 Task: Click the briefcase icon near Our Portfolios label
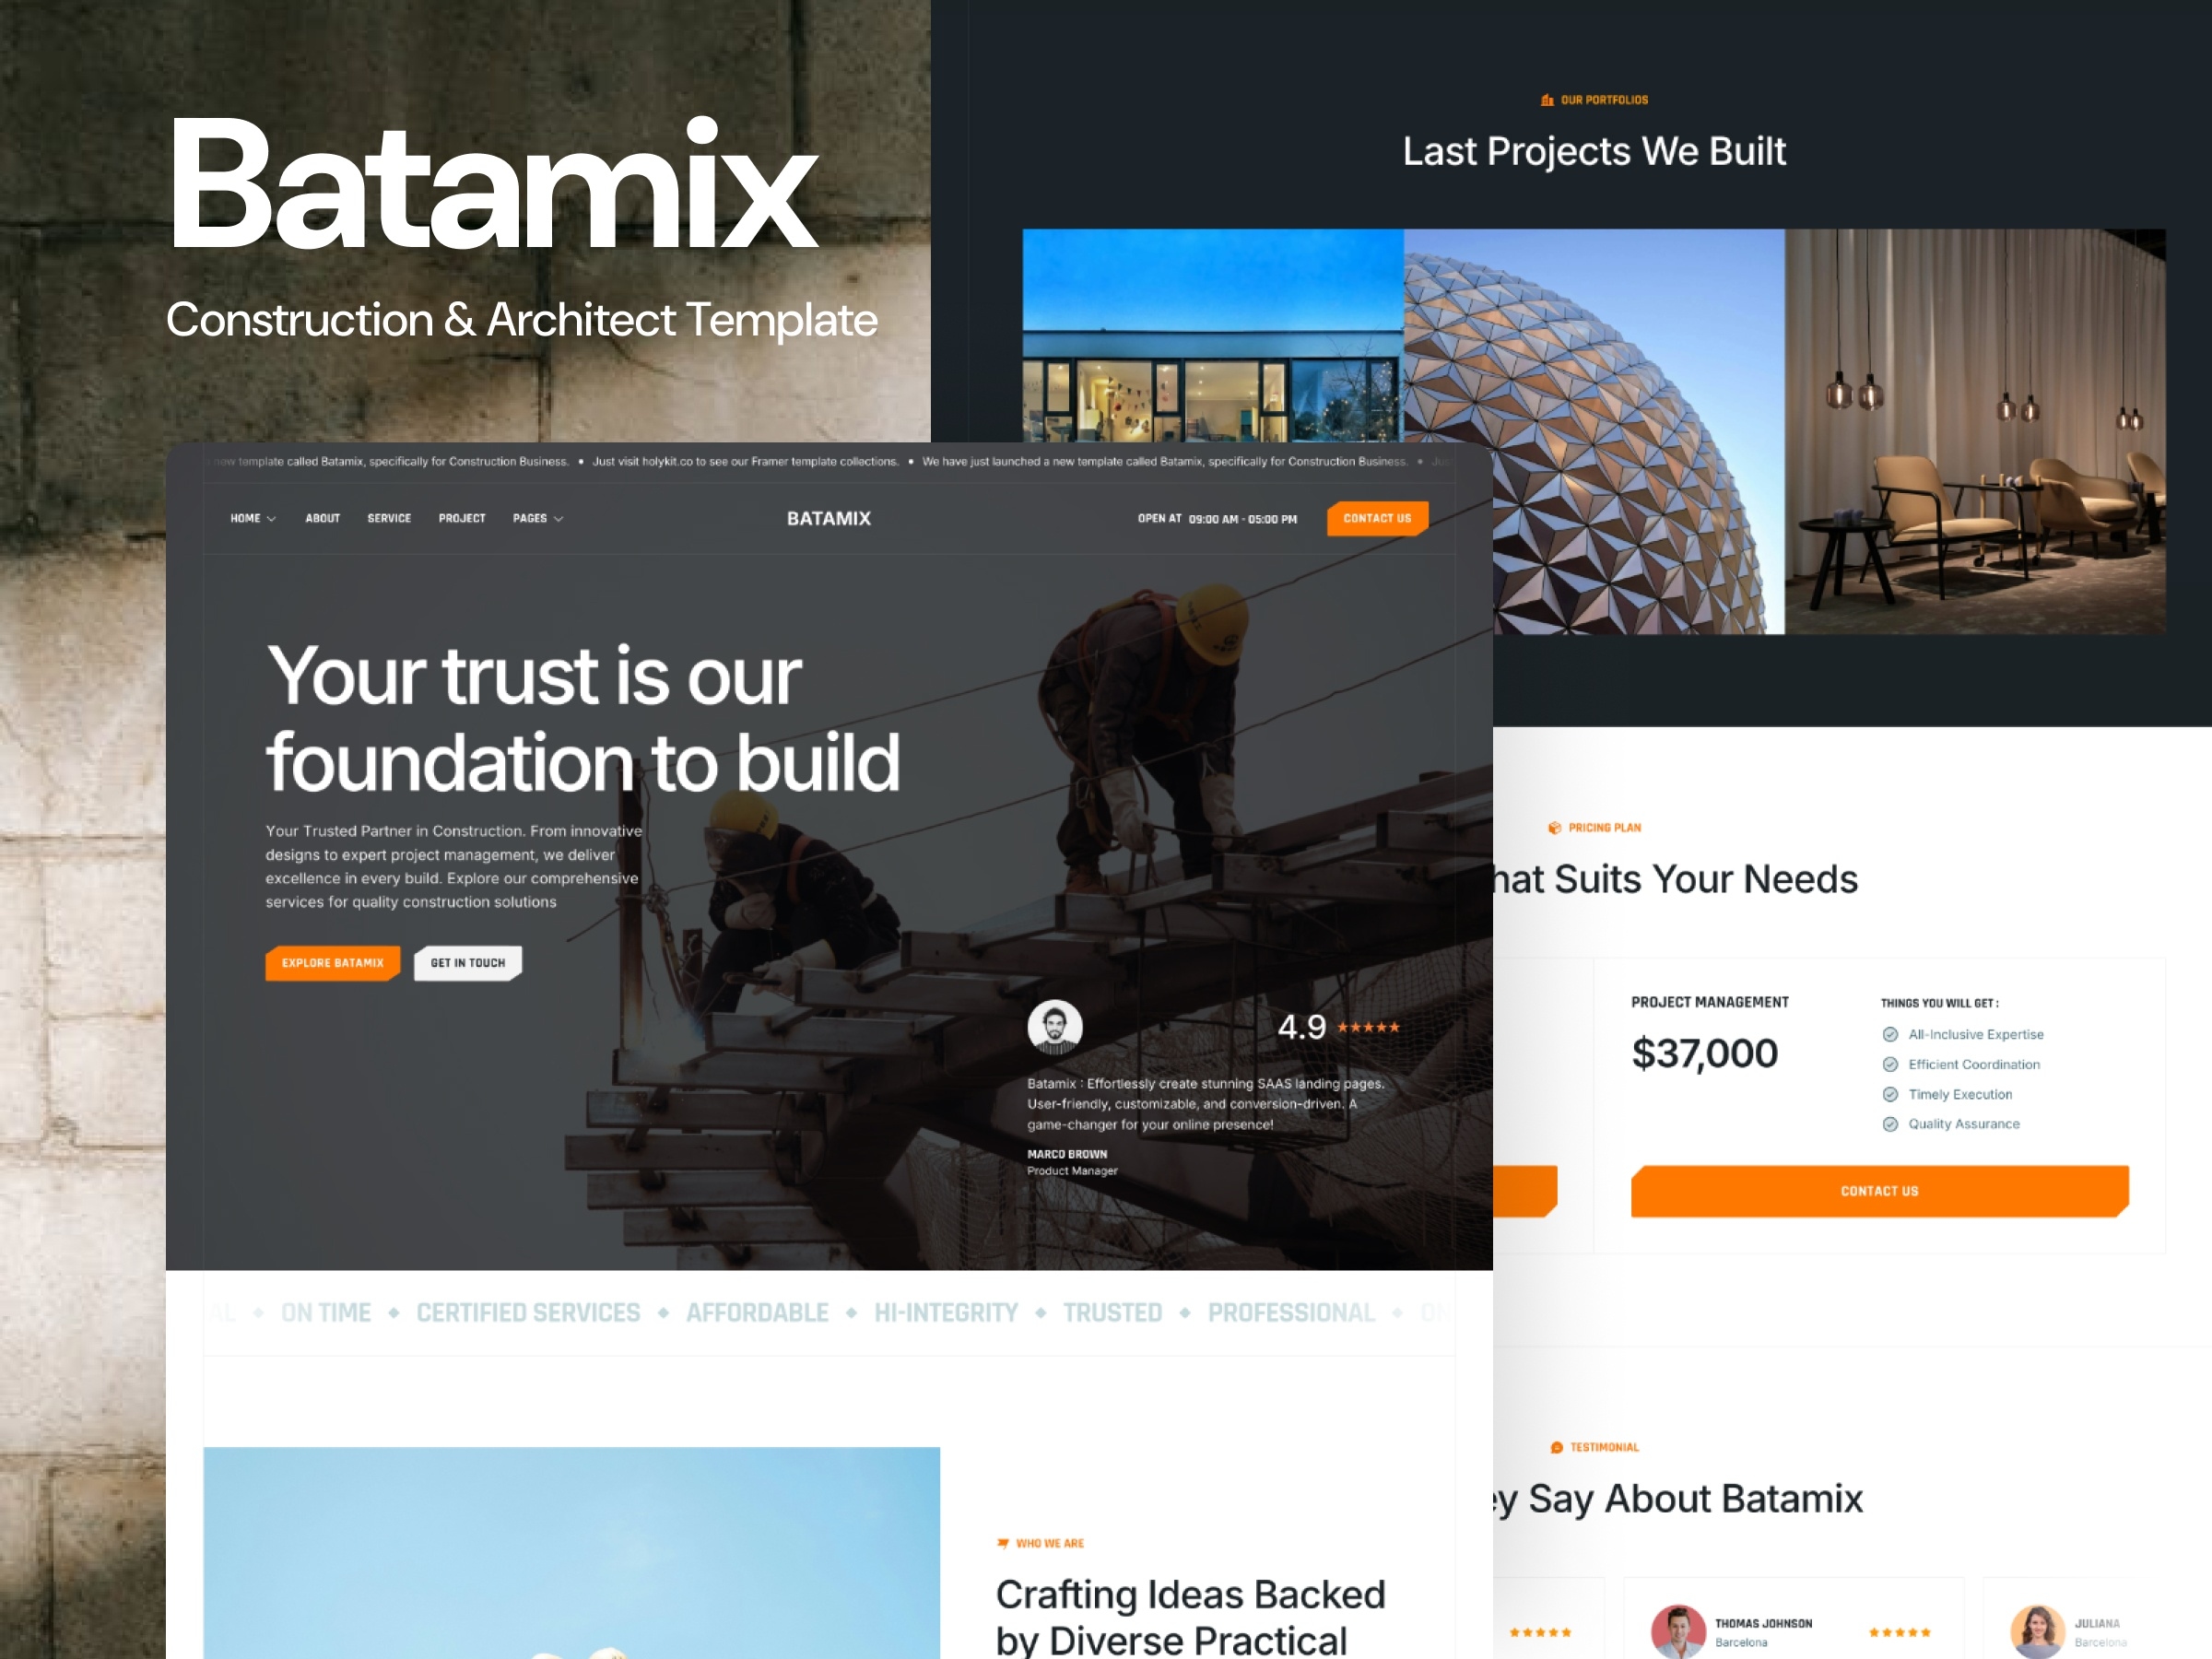coord(1543,100)
